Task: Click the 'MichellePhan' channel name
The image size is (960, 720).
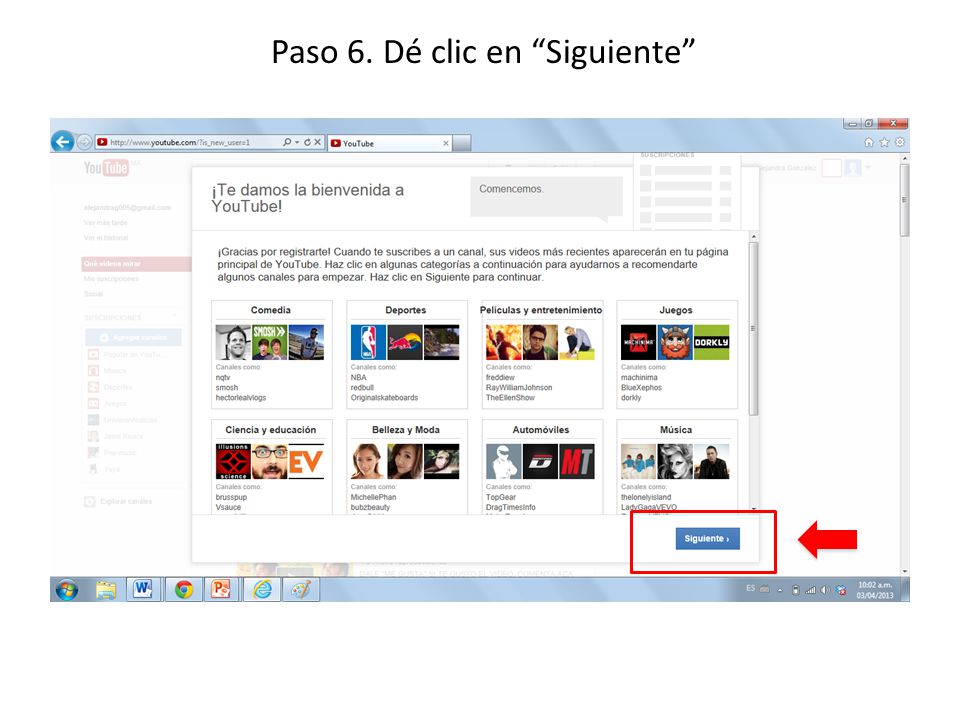Action: click(373, 497)
